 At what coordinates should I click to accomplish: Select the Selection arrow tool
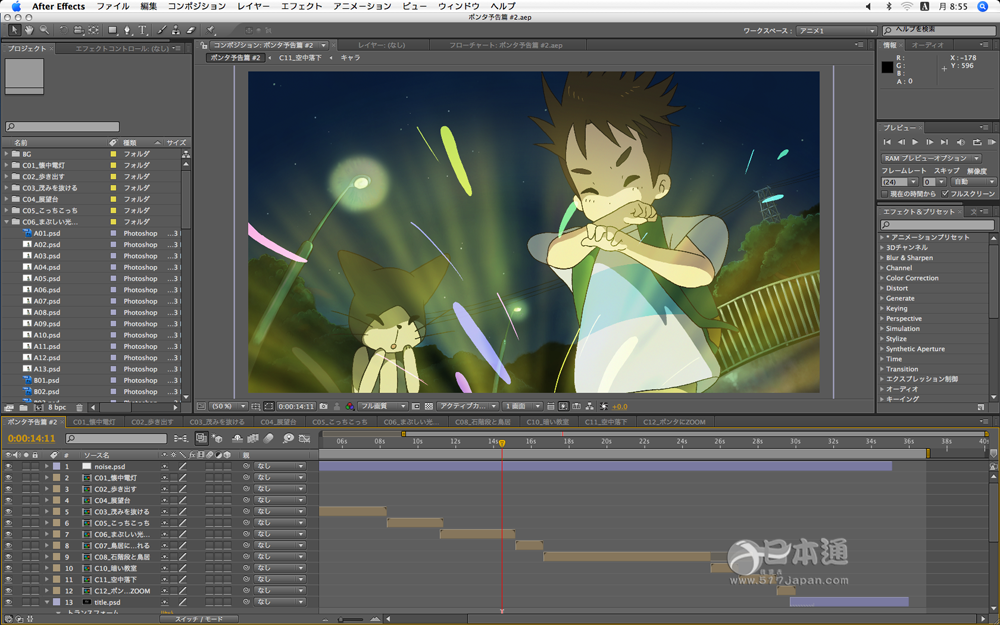(14, 30)
